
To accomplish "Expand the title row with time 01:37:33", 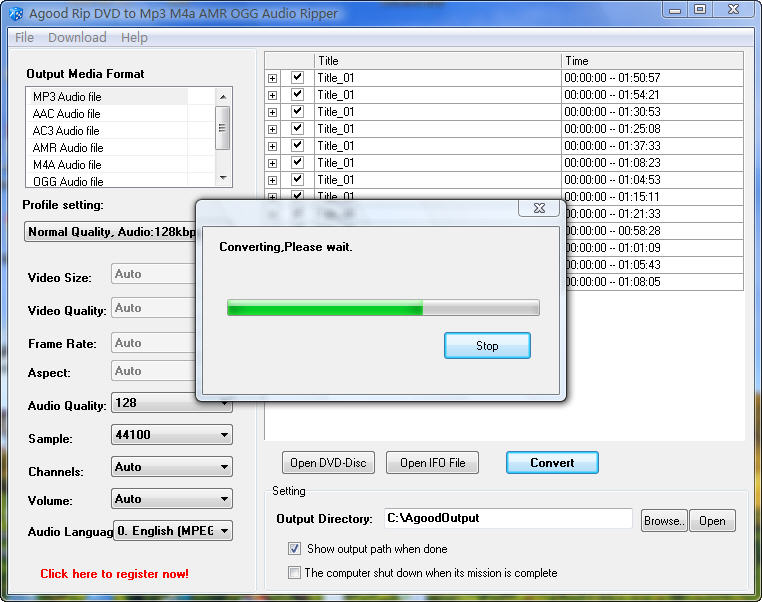I will click(273, 146).
